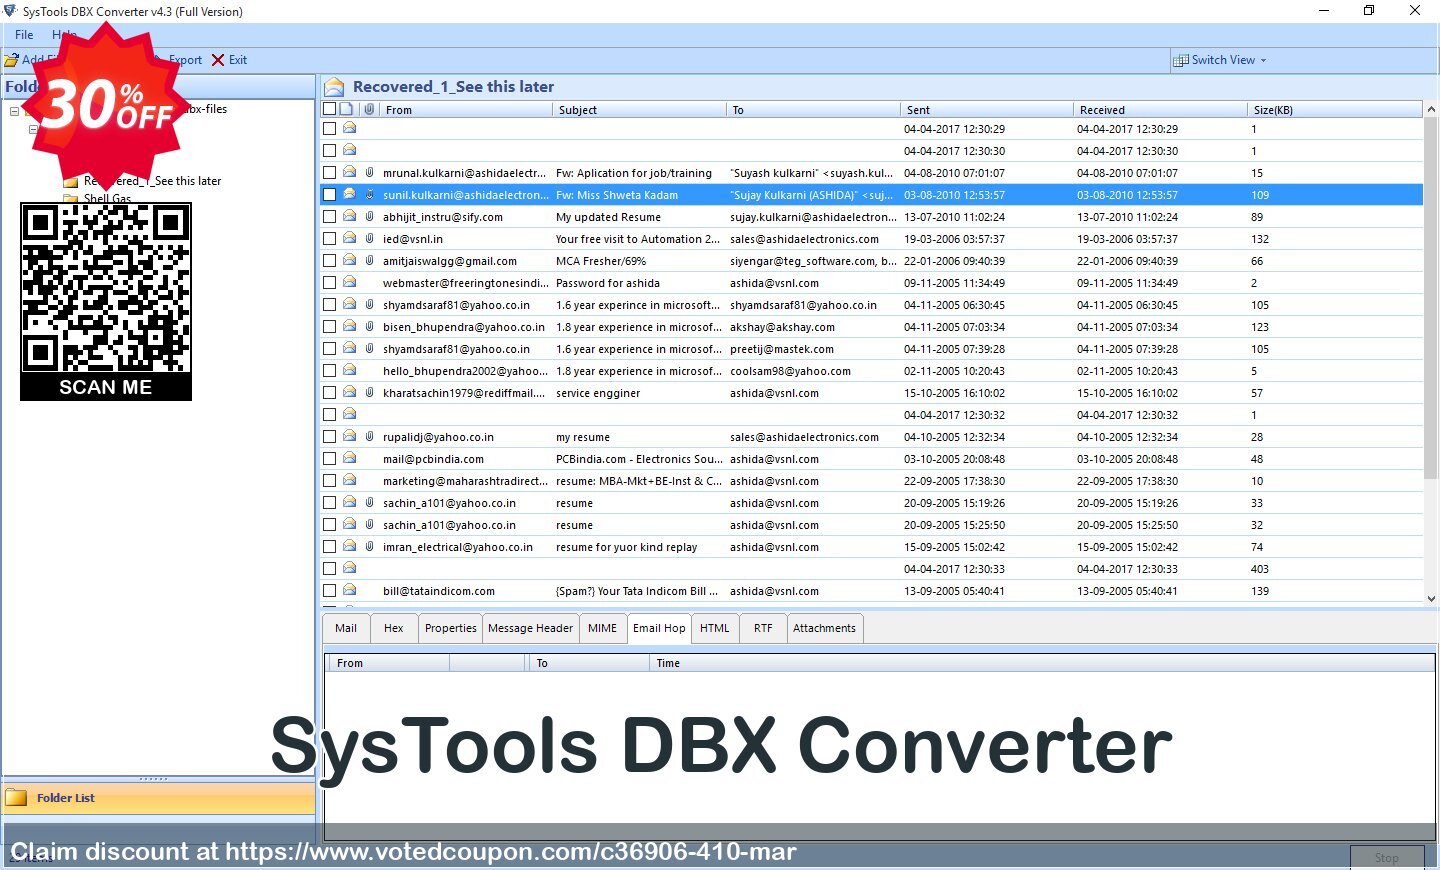
Task: Switch to the Attachments tab
Action: (825, 628)
